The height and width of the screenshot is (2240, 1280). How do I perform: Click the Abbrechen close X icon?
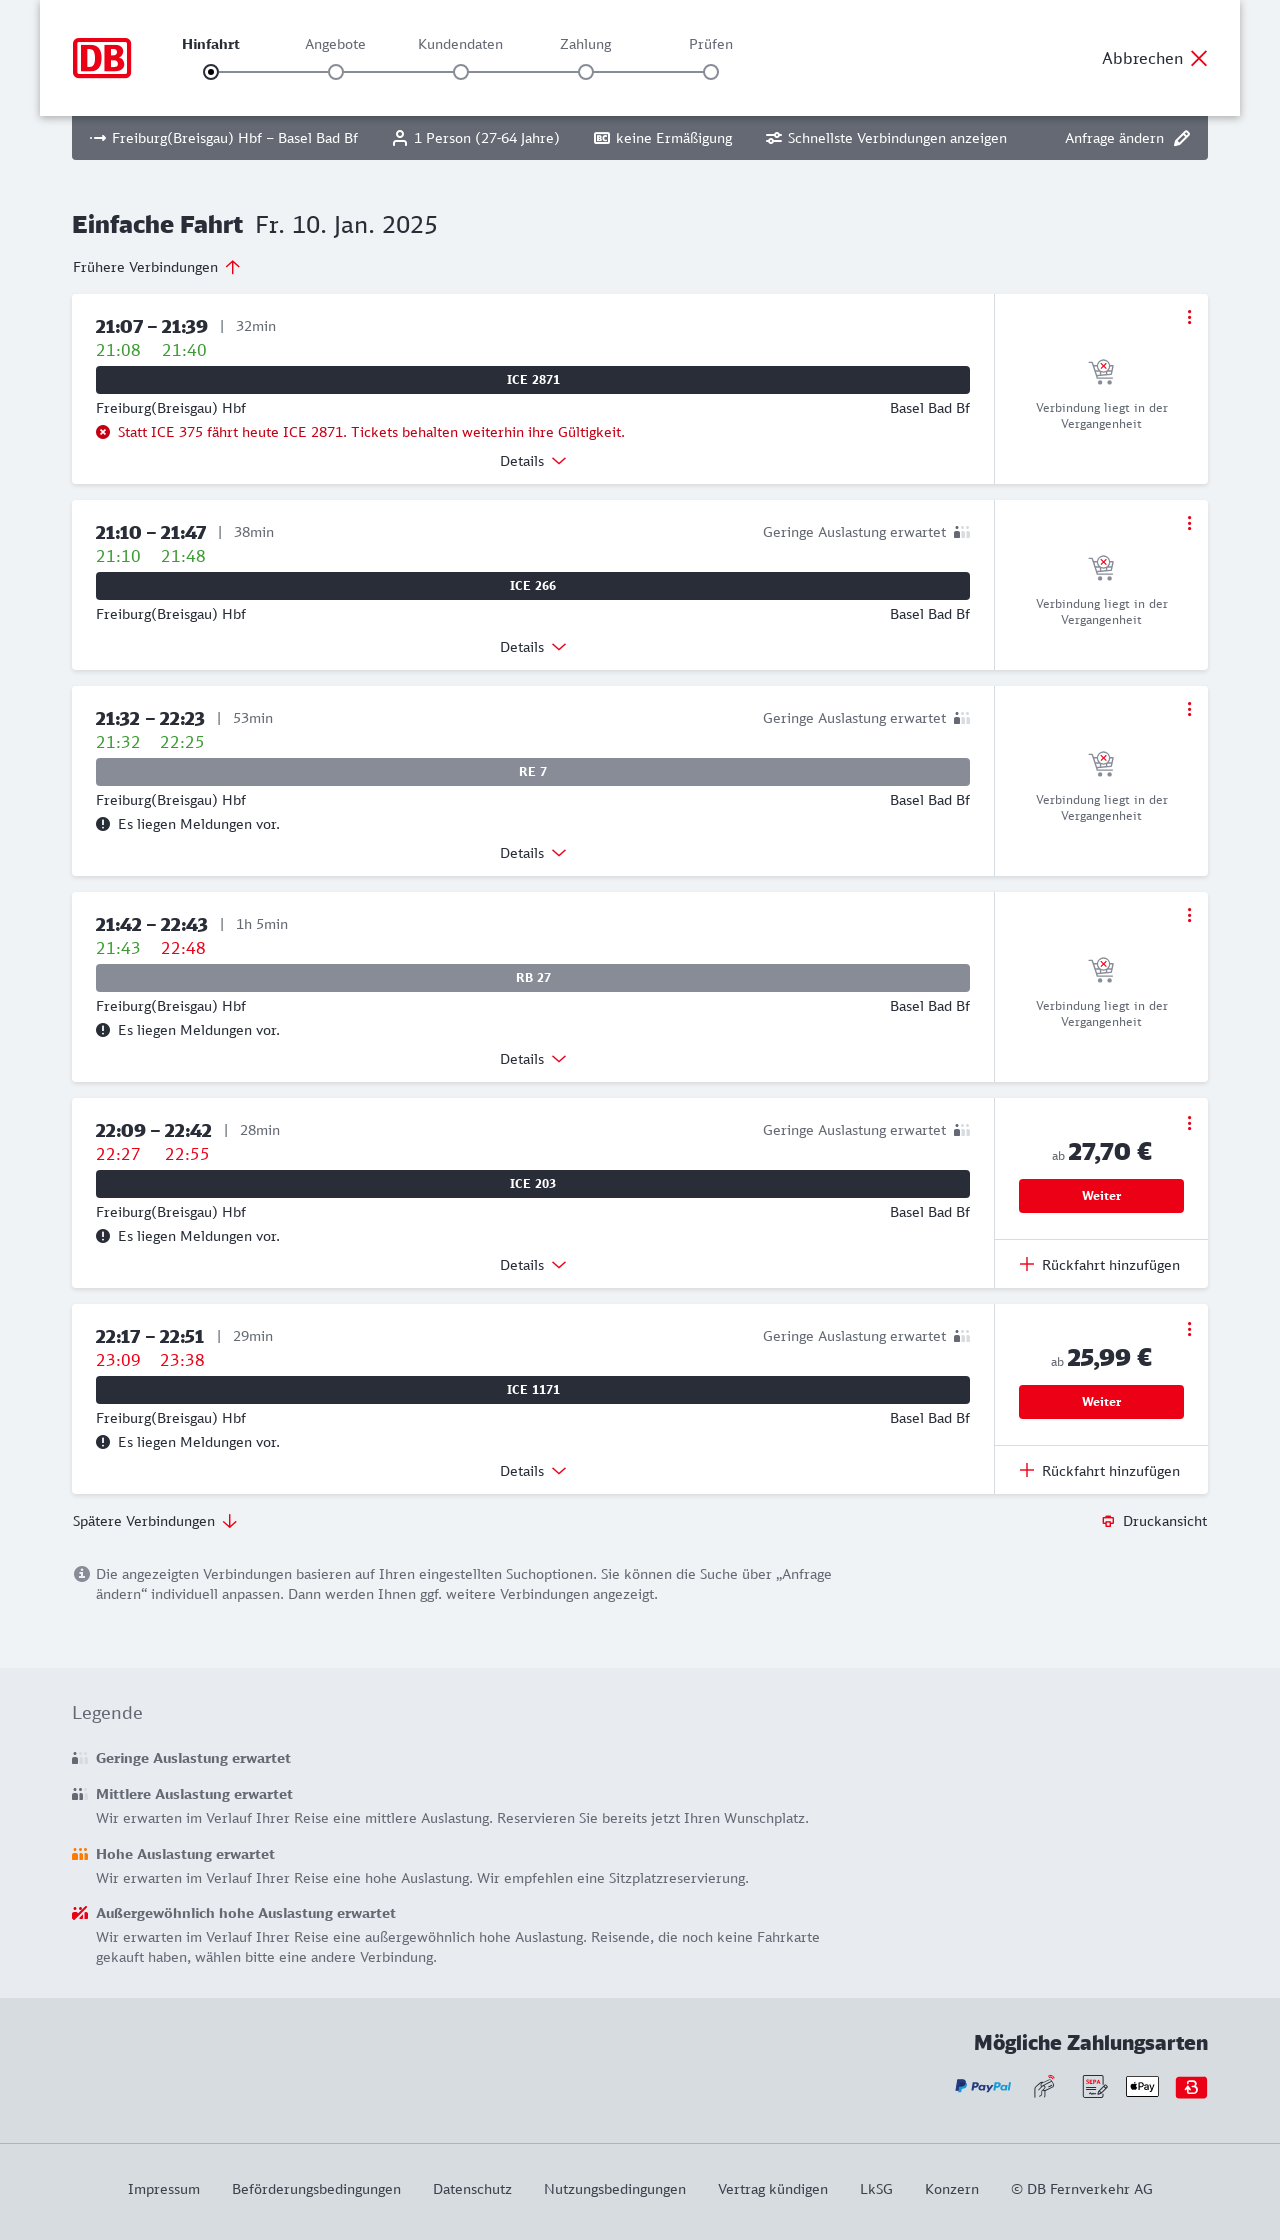[1199, 58]
